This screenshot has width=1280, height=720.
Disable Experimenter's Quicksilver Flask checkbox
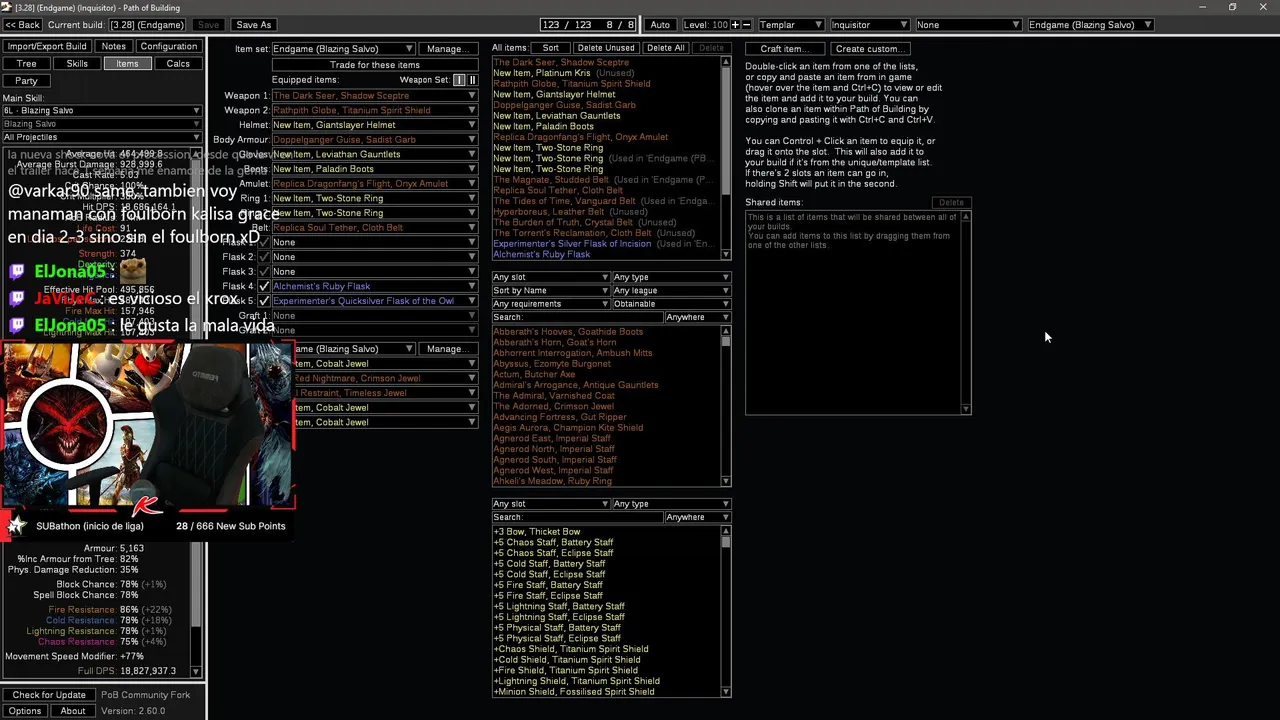pyautogui.click(x=264, y=301)
